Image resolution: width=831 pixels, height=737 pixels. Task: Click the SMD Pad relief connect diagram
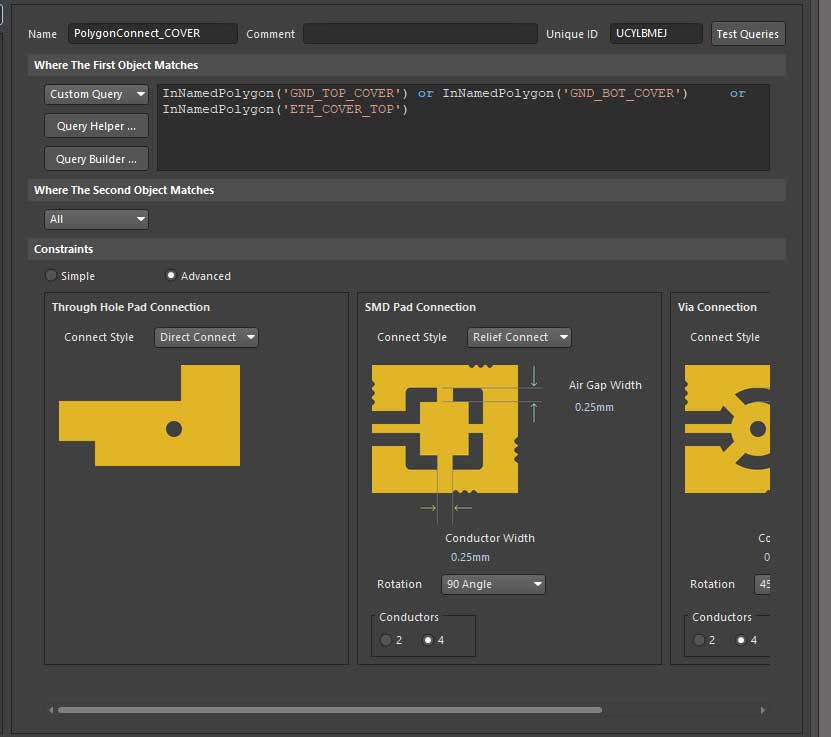point(445,428)
